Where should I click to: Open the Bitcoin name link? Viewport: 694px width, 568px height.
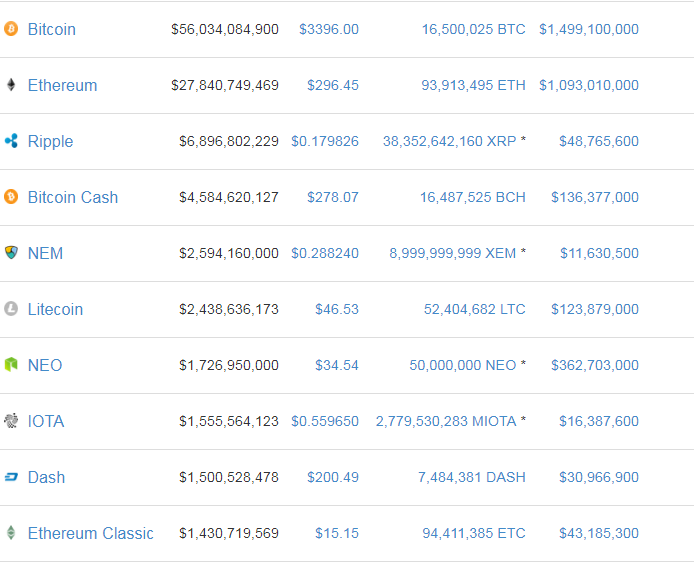[52, 29]
